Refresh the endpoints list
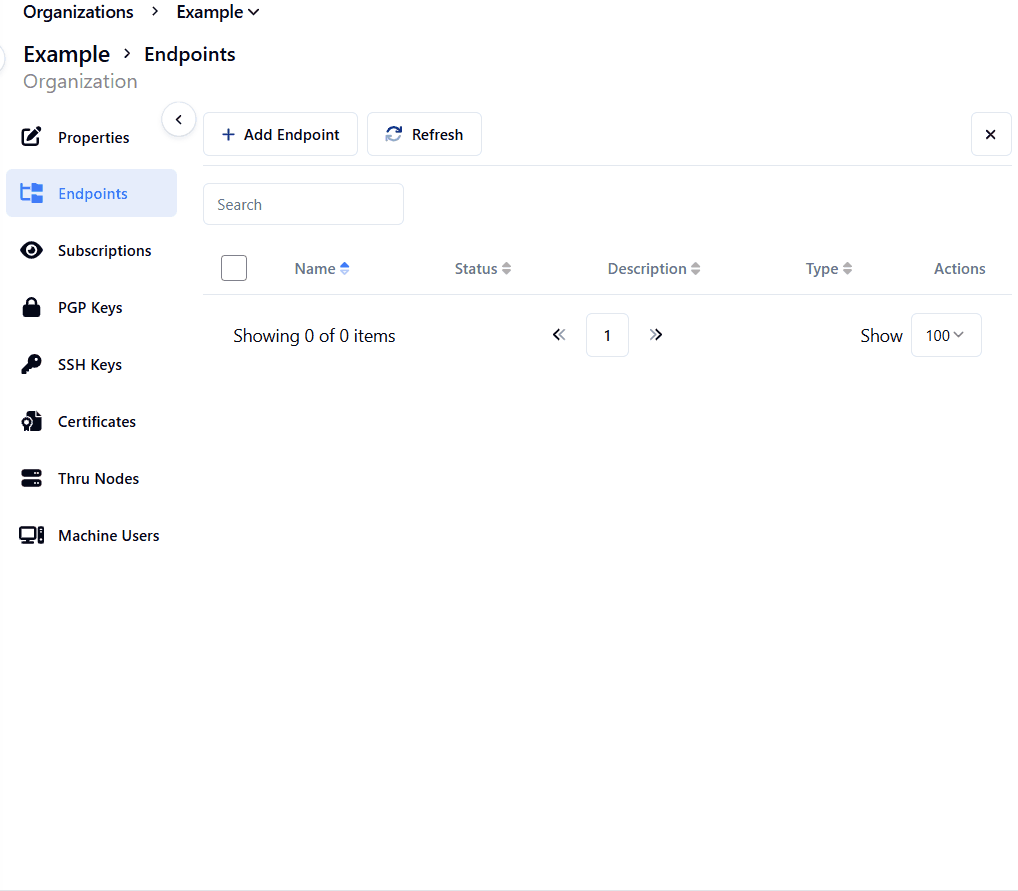The height and width of the screenshot is (891, 1018). click(x=424, y=134)
